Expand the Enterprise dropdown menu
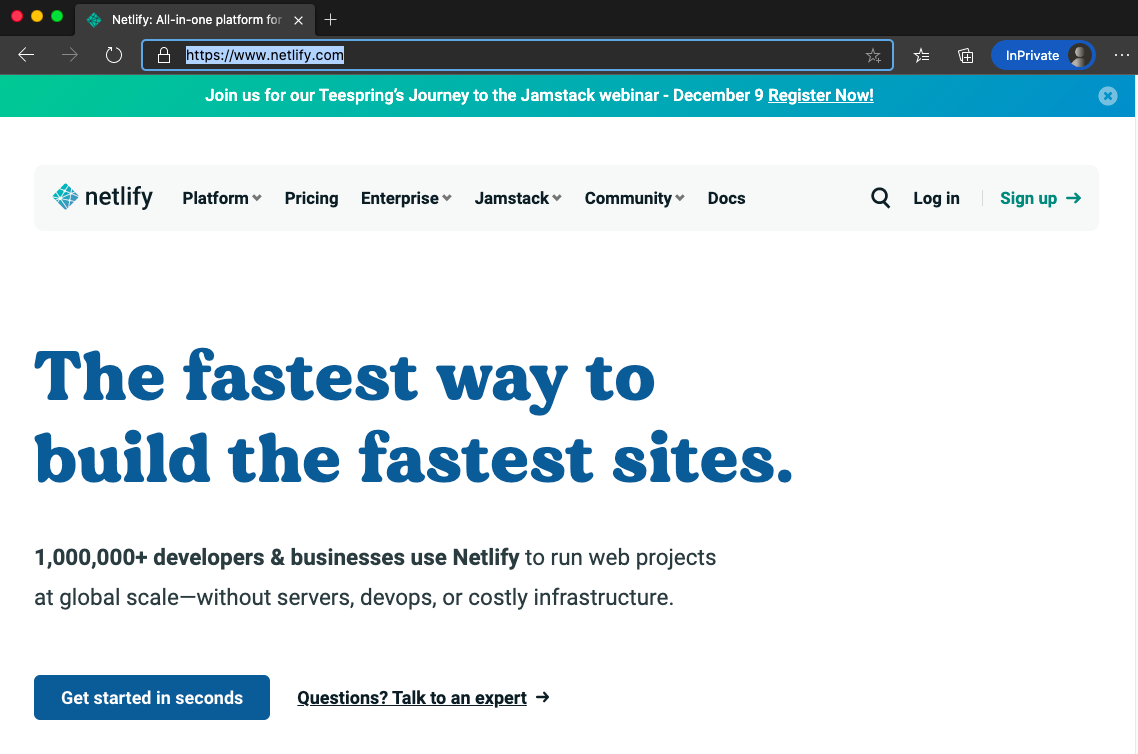1138x754 pixels. point(406,198)
